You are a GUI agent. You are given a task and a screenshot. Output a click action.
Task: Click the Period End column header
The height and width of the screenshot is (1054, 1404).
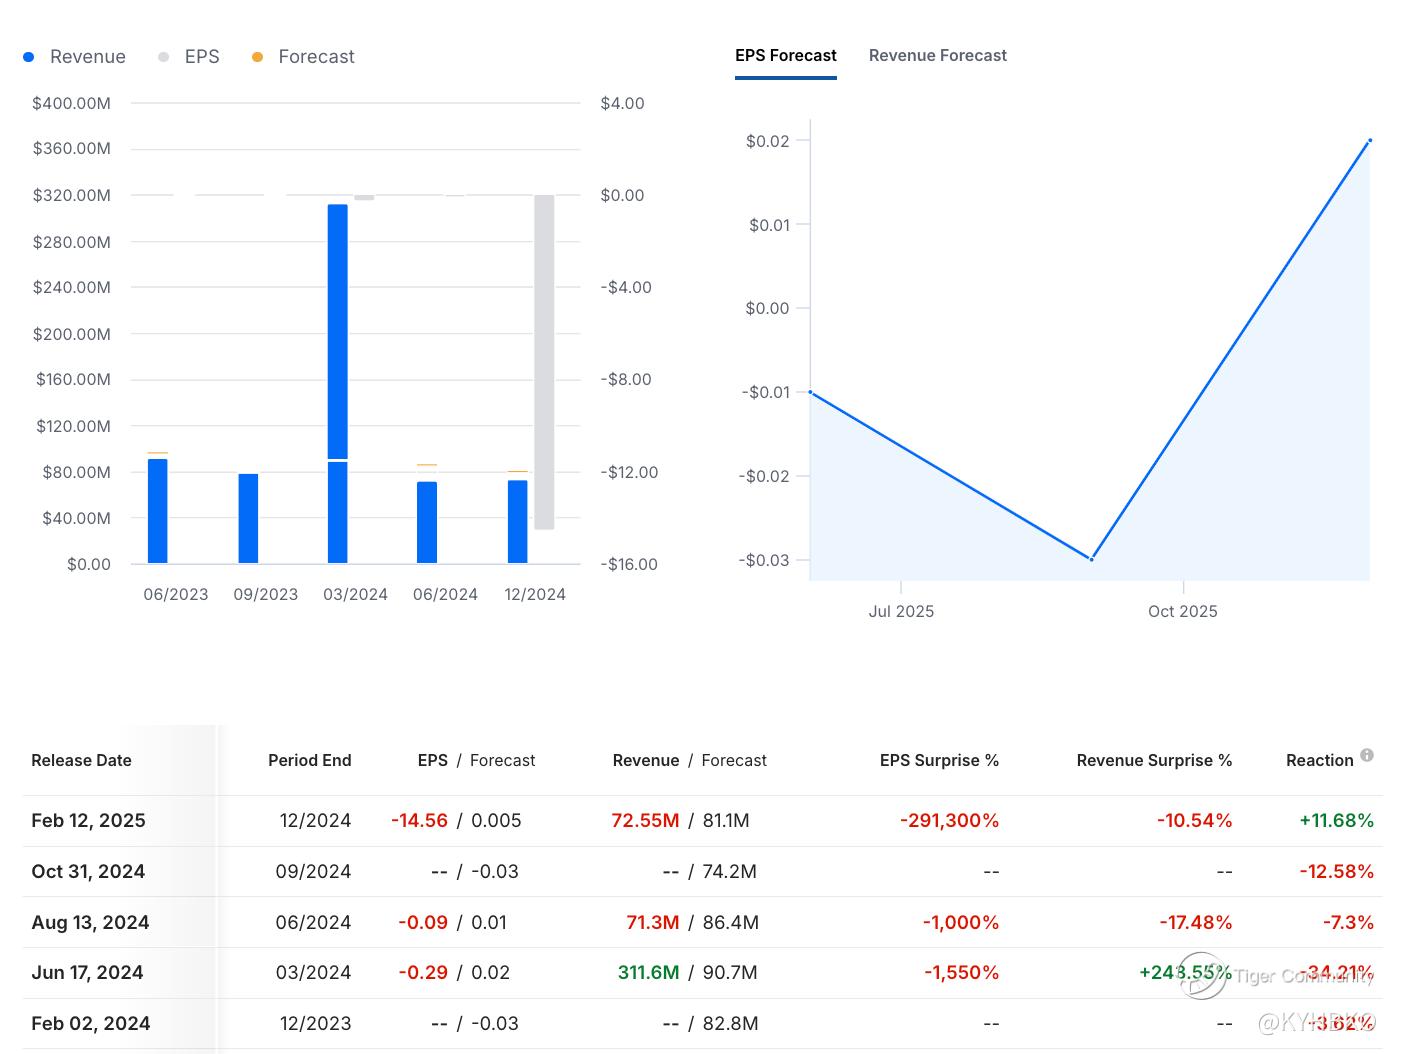309,761
